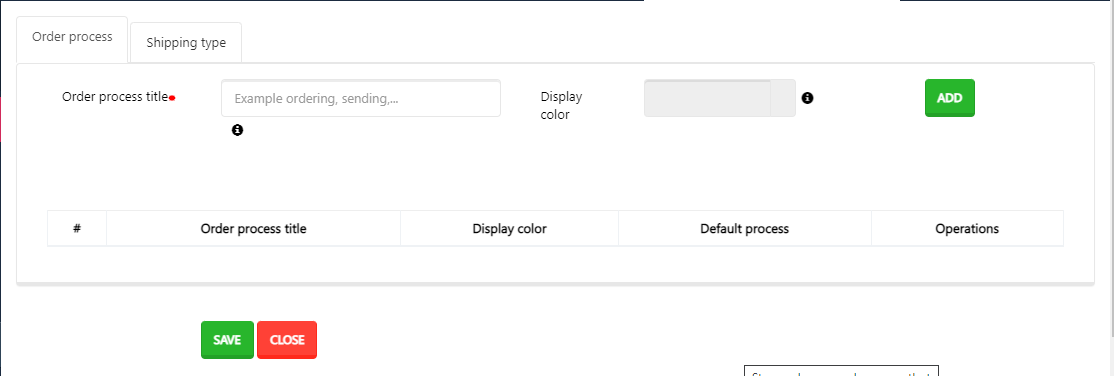
Task: Click the Display color column header
Action: [x=509, y=229]
